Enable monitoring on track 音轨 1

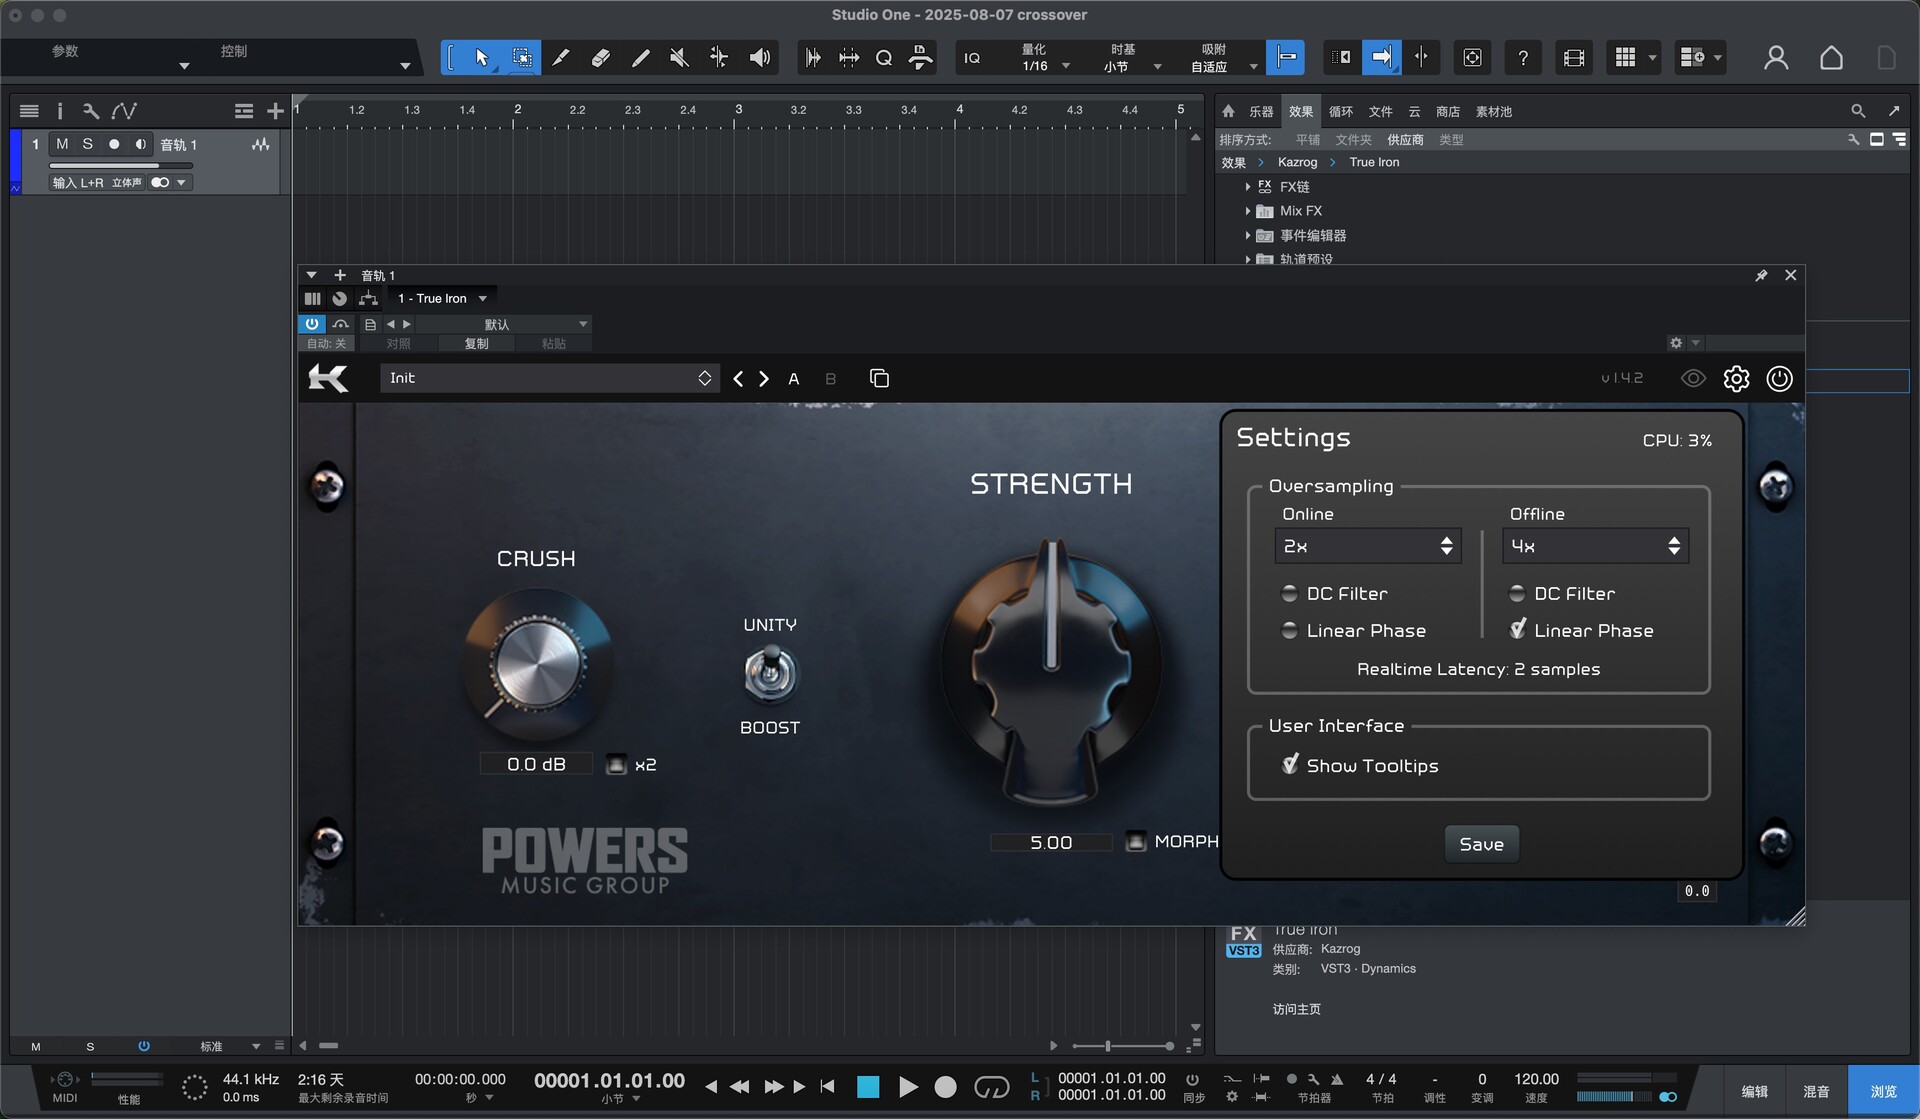(x=140, y=144)
